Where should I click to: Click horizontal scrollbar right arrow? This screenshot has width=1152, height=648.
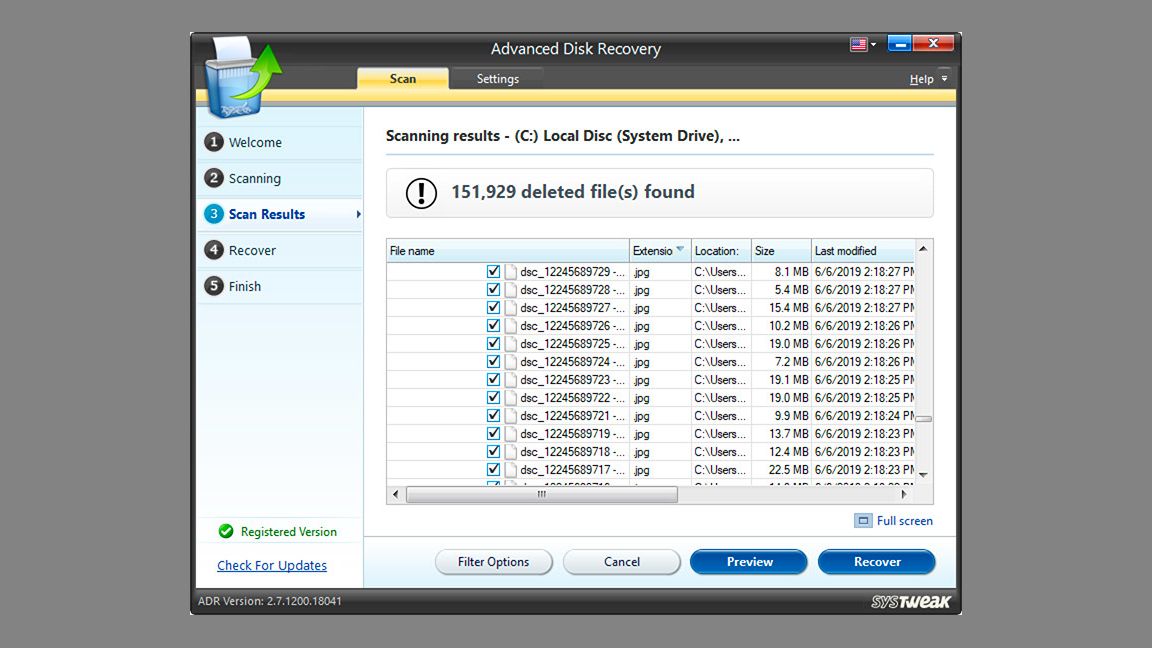[x=904, y=494]
